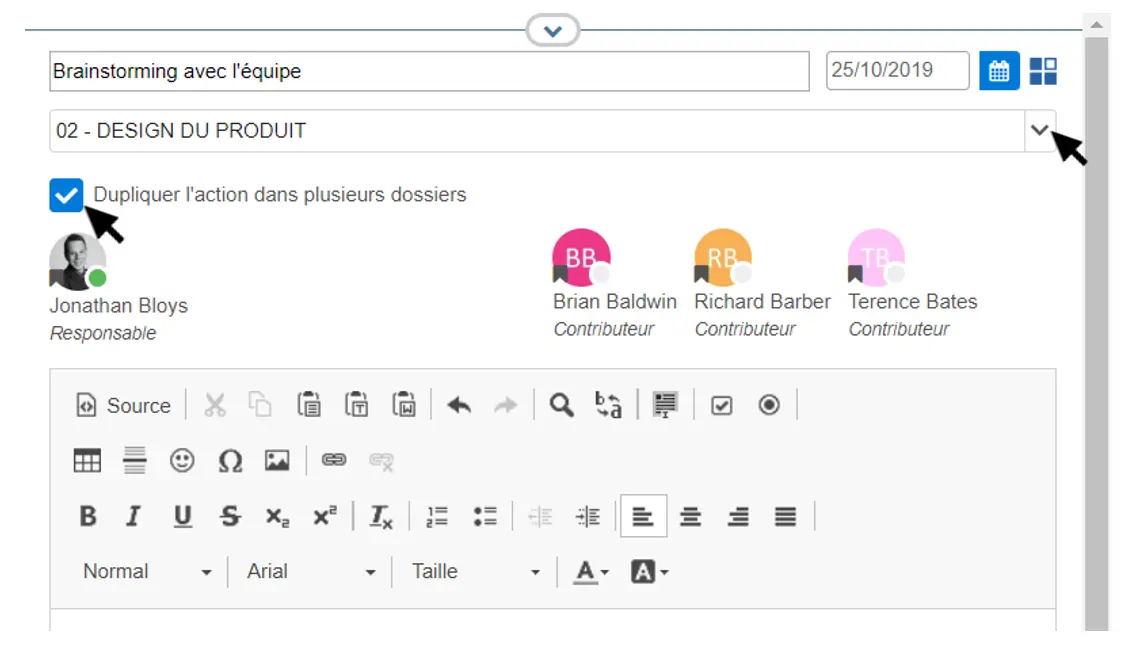Select contributor Brian Baldwin's avatar
The width and height of the screenshot is (1135, 652).
pos(581,258)
